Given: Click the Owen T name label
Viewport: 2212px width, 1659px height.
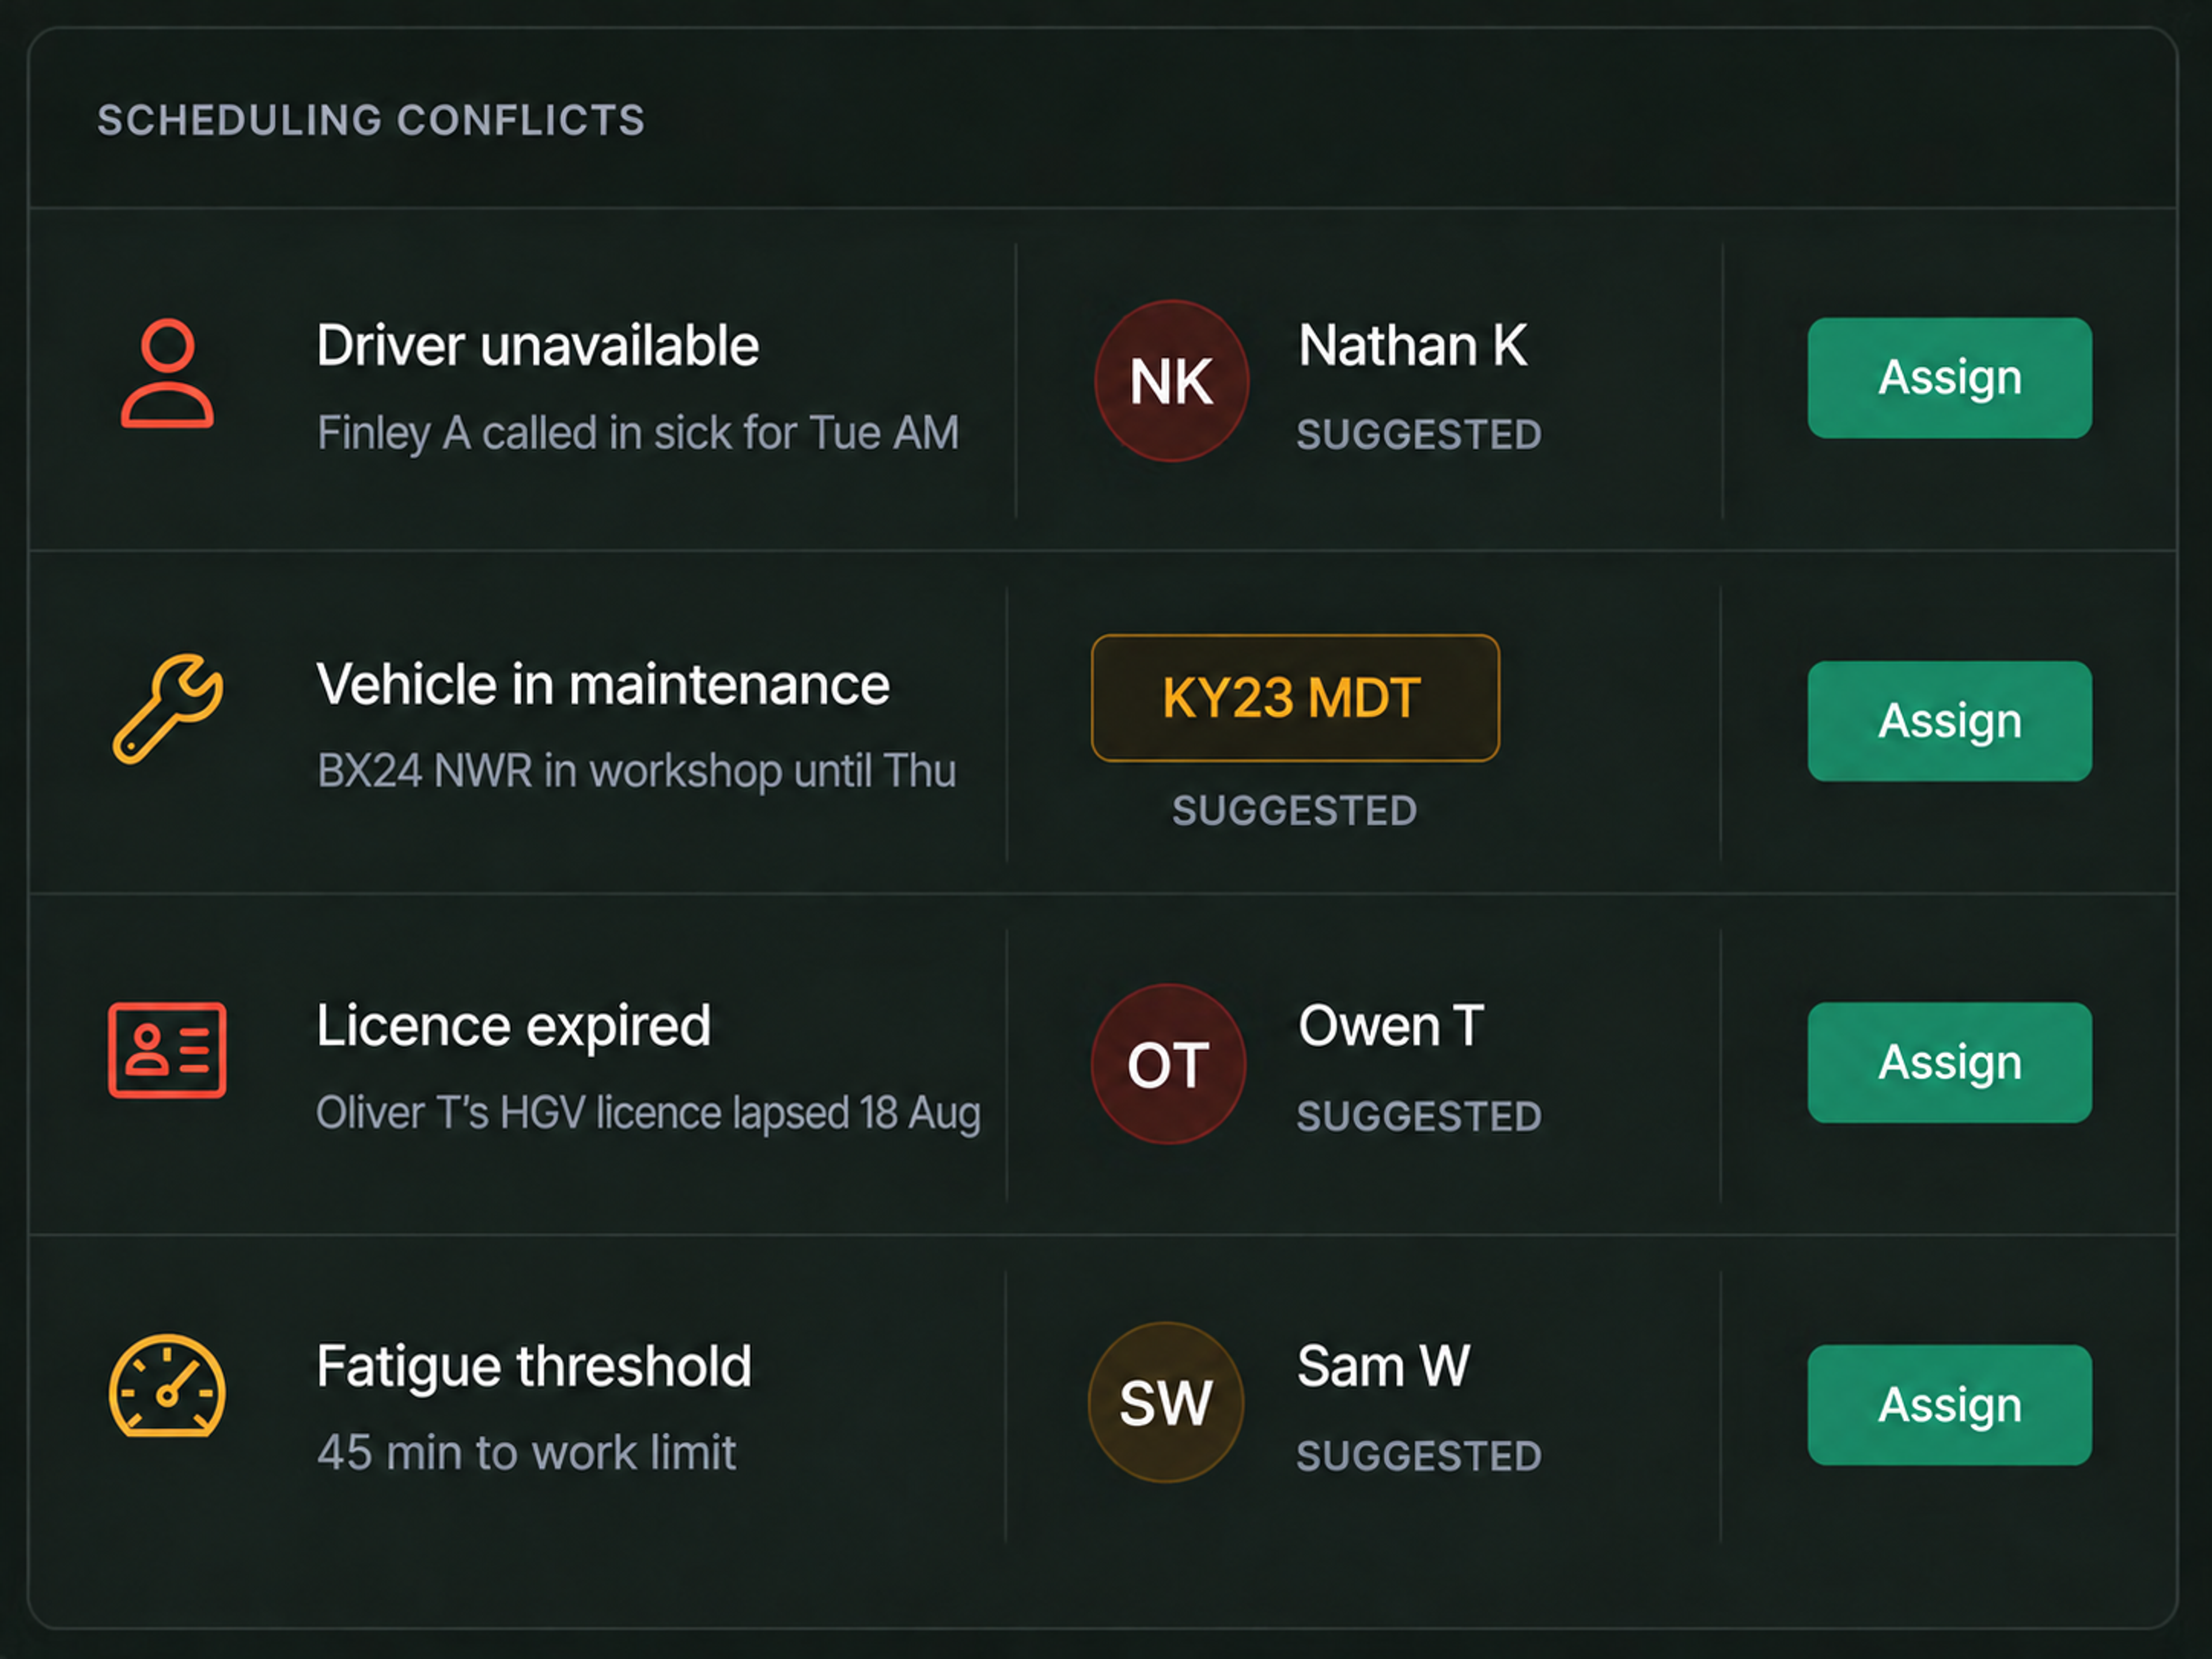Looking at the screenshot, I should click(1391, 1027).
